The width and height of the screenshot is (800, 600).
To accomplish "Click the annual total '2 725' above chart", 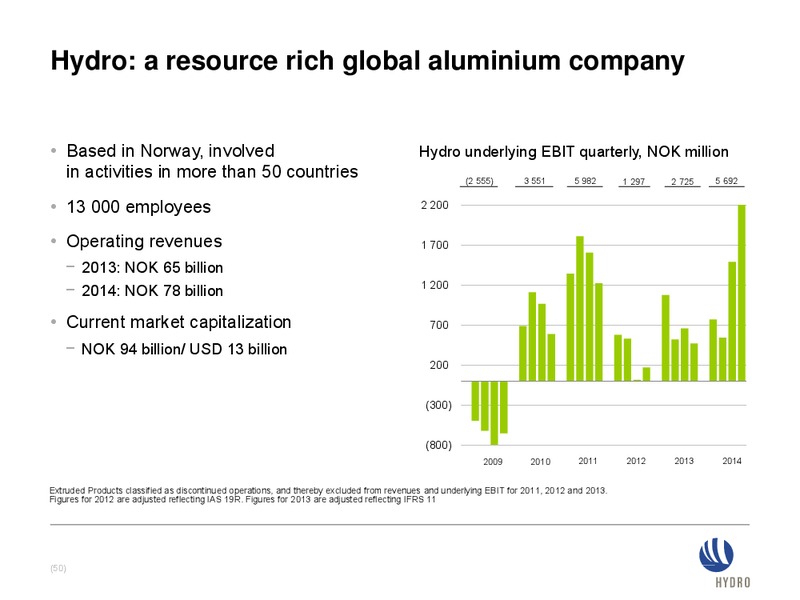I will click(682, 181).
